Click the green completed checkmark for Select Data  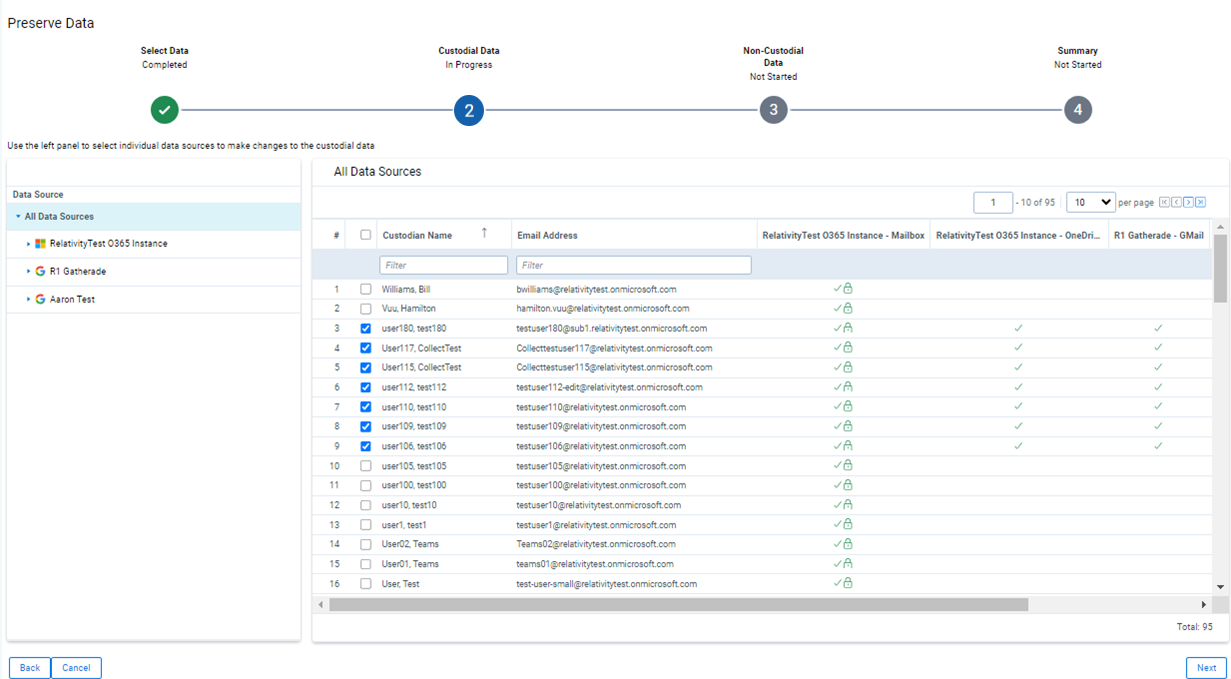point(165,110)
